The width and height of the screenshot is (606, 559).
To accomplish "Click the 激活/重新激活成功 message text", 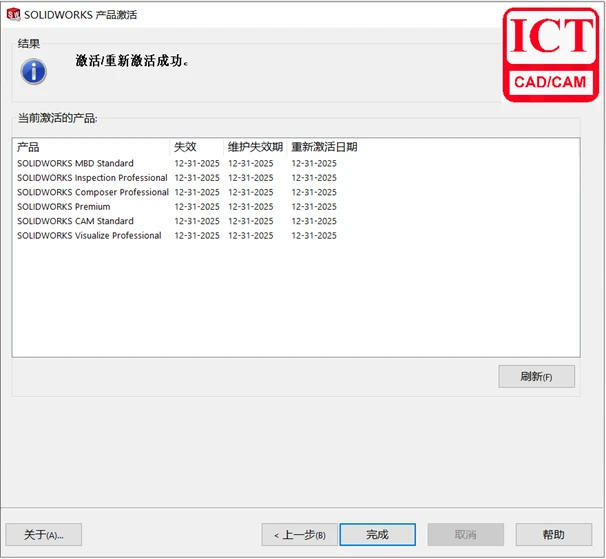I will tap(132, 61).
